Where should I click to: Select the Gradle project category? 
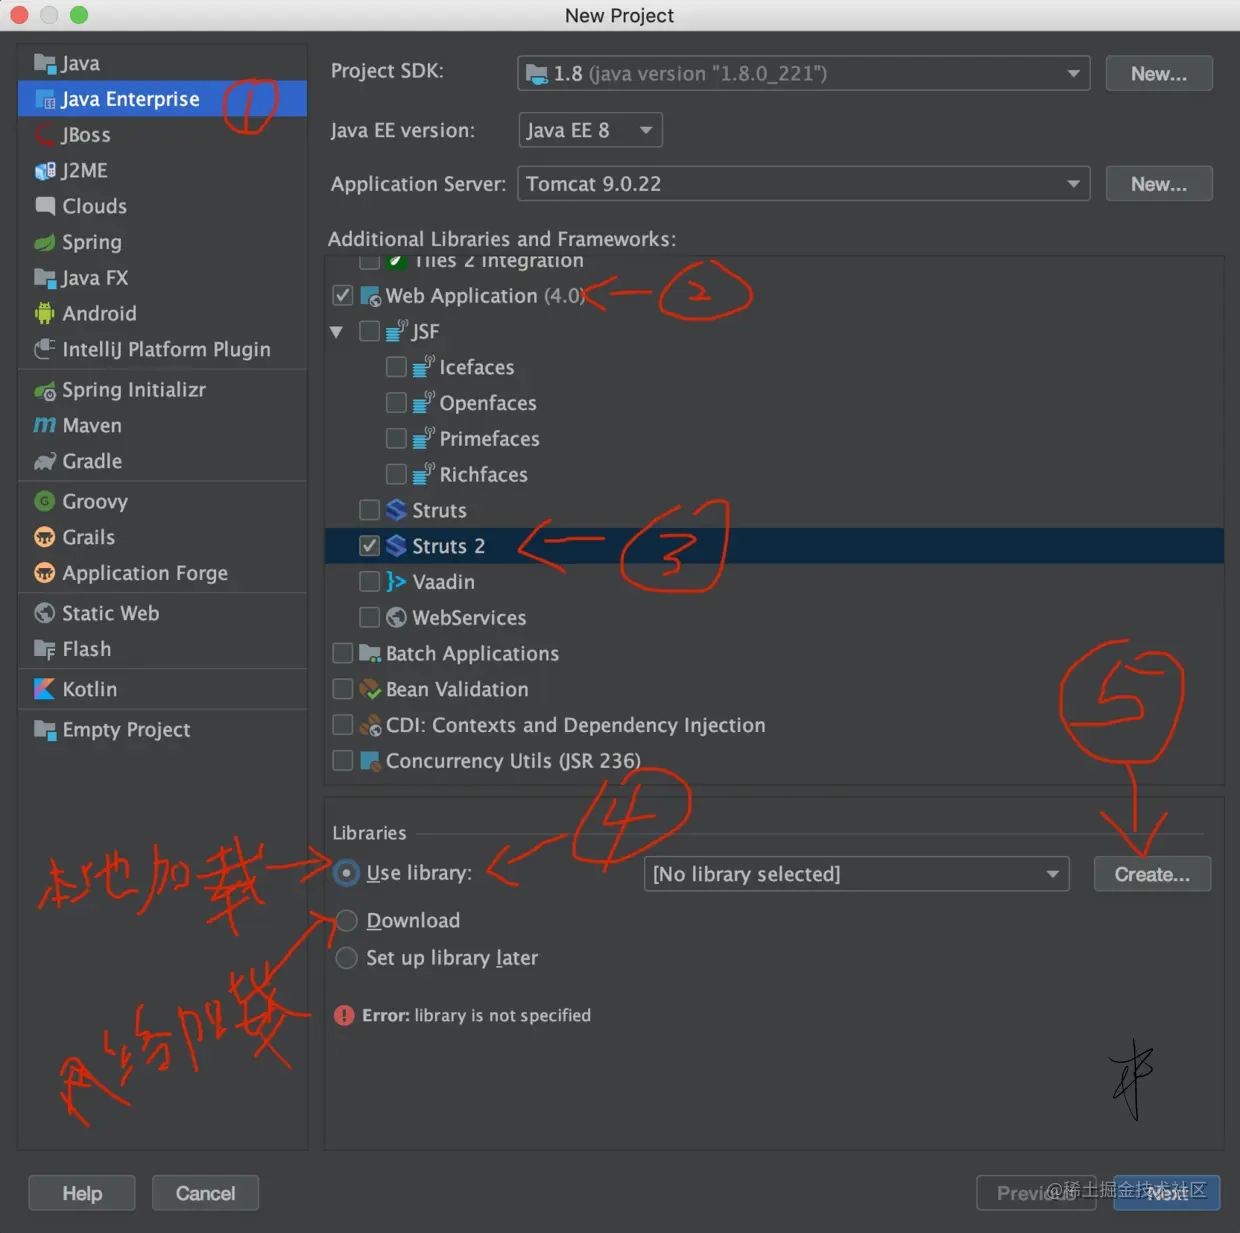pyautogui.click(x=162, y=462)
